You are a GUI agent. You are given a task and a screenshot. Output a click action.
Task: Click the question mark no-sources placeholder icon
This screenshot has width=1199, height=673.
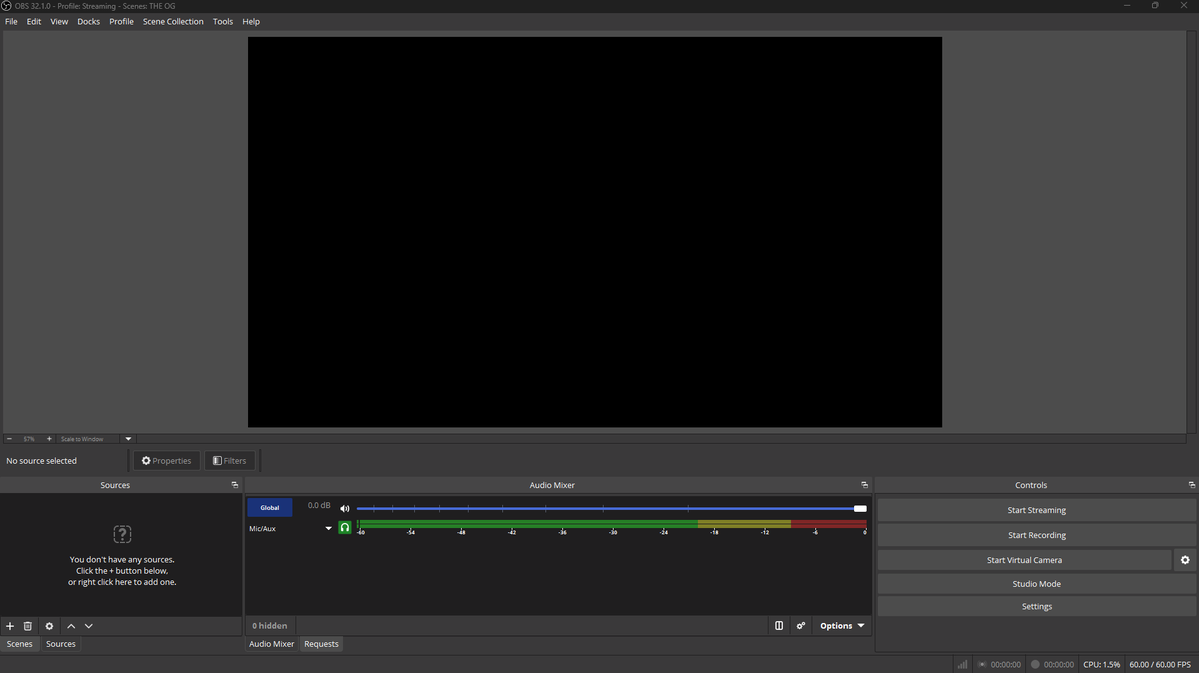pos(122,534)
